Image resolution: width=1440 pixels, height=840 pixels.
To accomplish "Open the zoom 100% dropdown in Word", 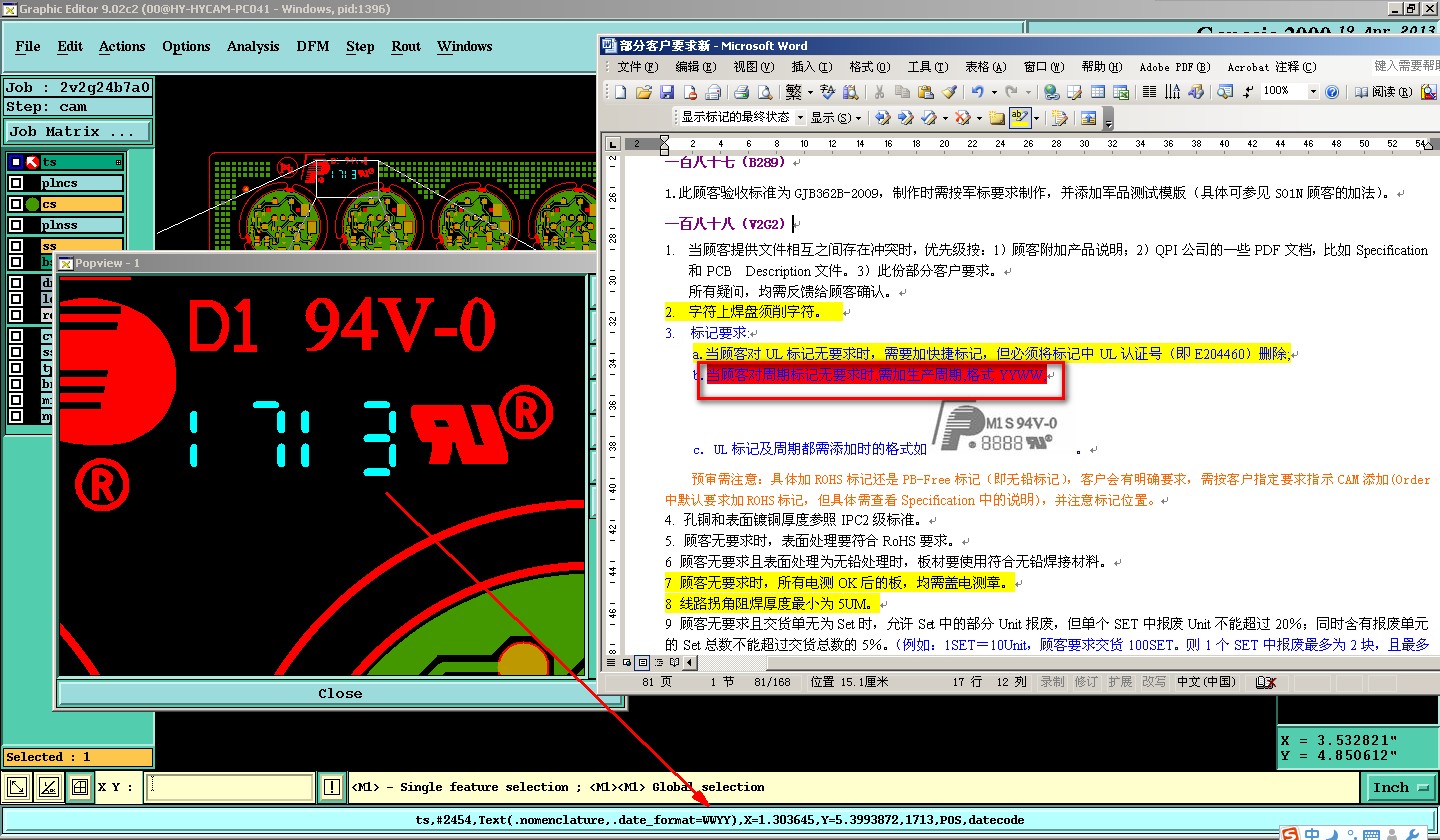I will tap(1313, 92).
